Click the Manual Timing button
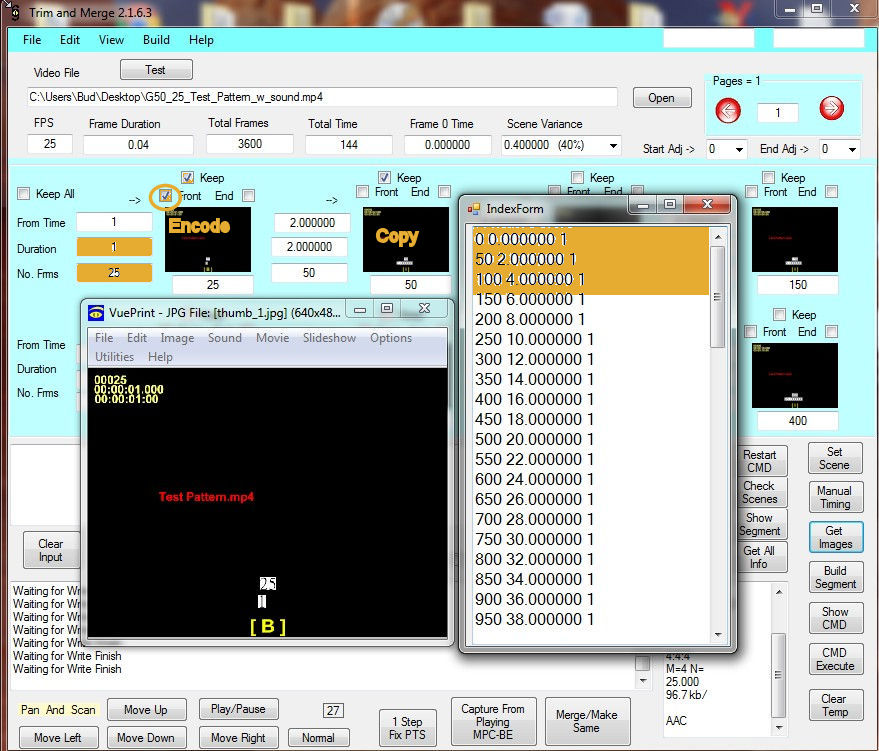The image size is (879, 751). point(834,497)
